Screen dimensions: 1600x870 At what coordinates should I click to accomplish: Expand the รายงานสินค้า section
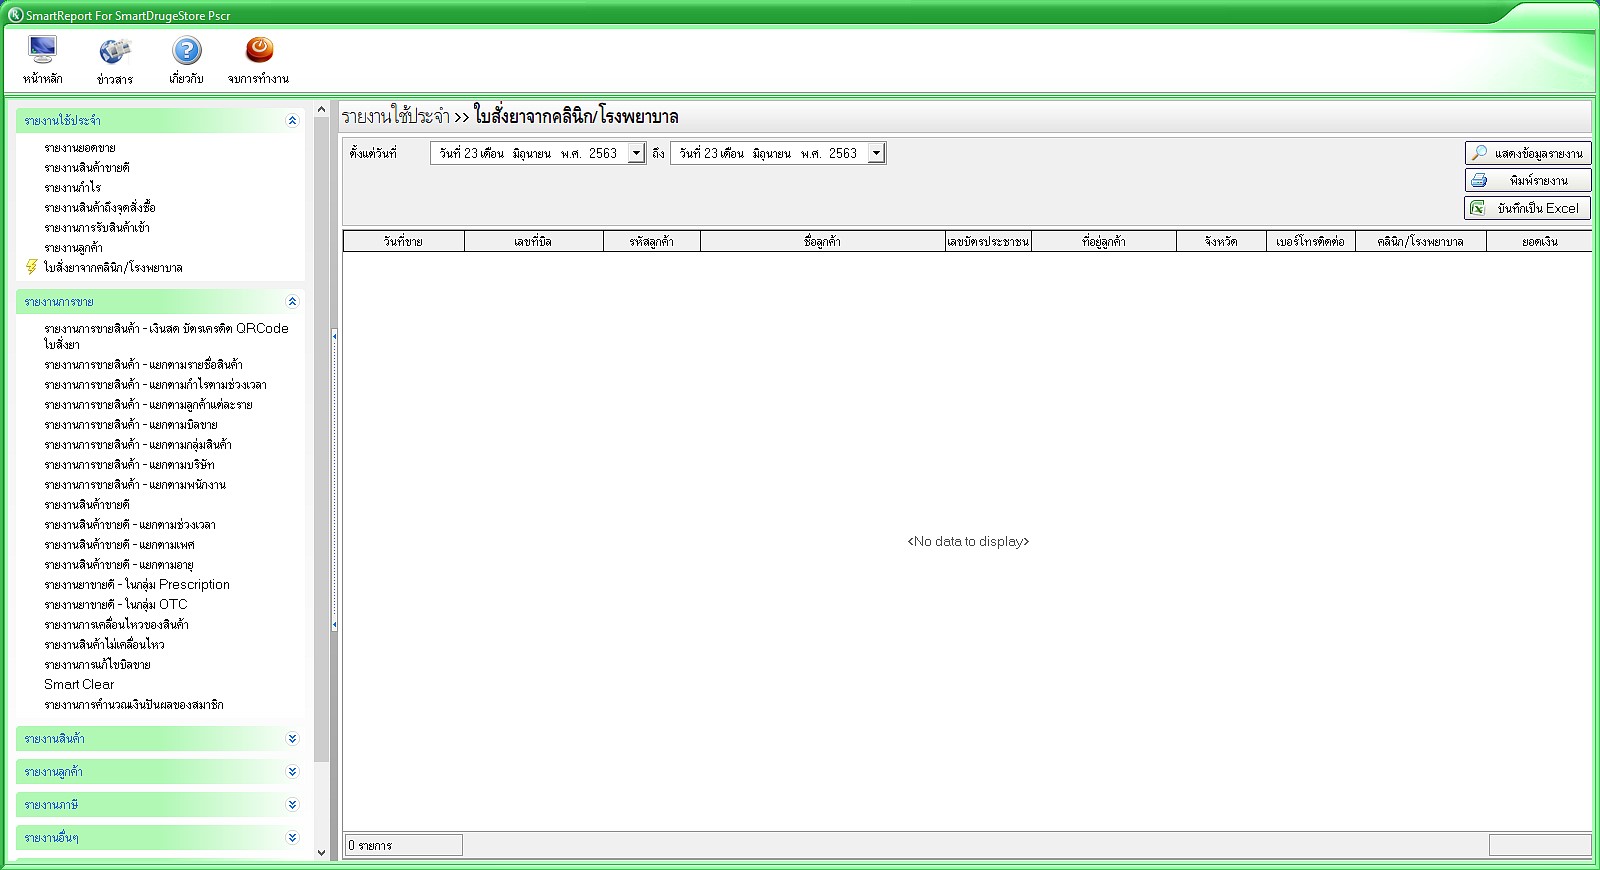tap(292, 739)
